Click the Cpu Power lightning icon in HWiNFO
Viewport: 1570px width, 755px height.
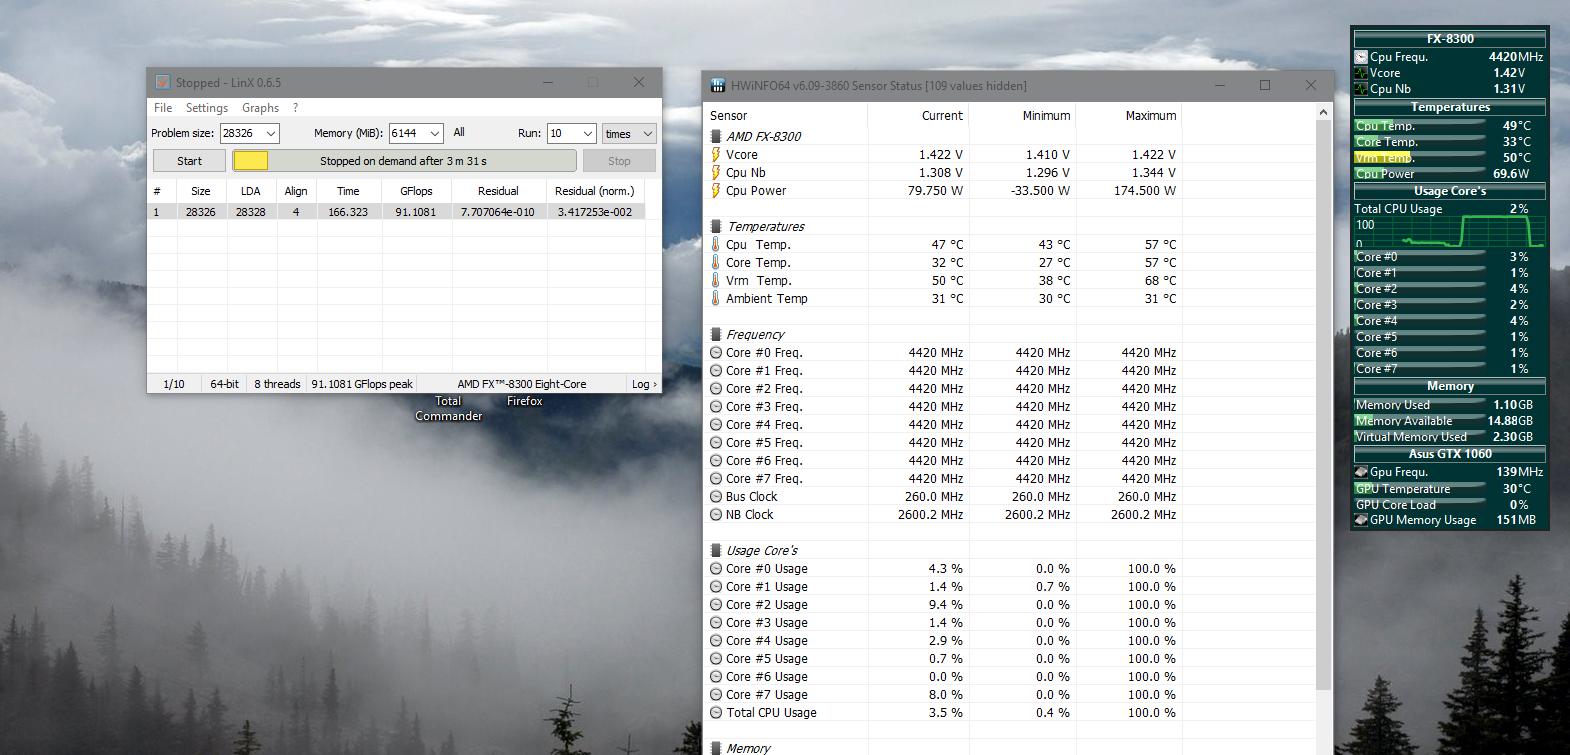pyautogui.click(x=716, y=191)
